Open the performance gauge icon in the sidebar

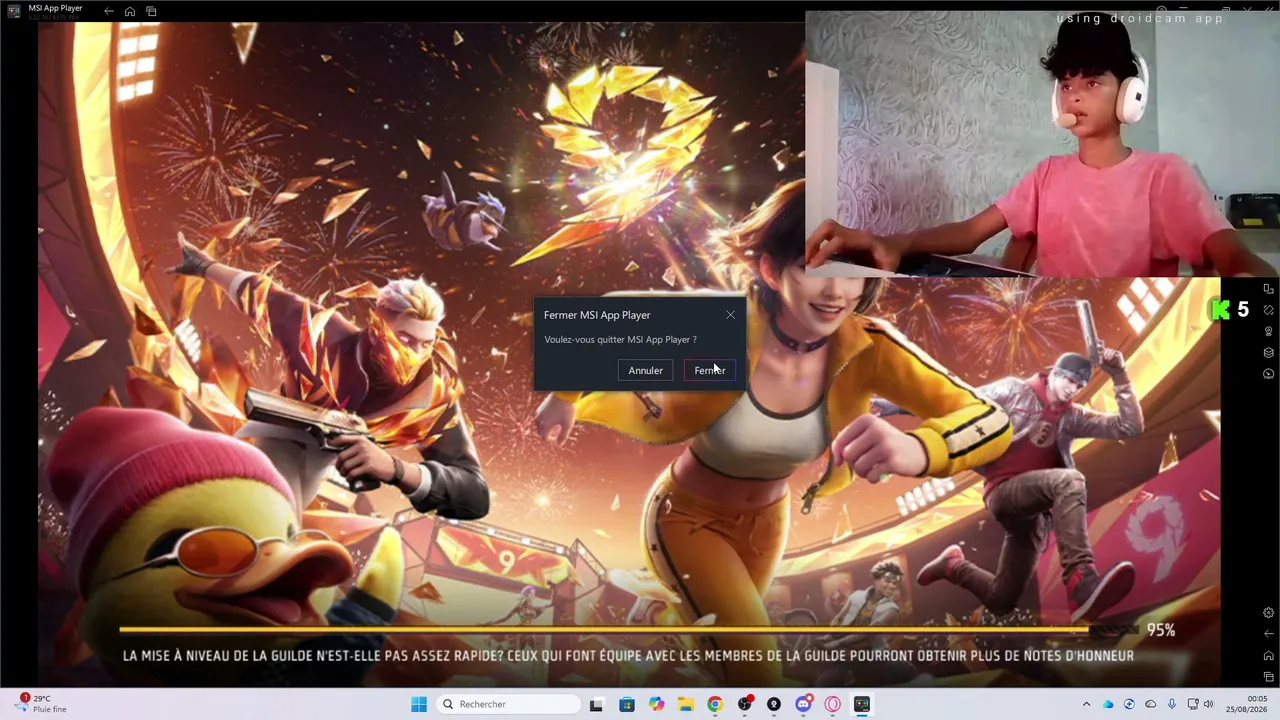click(1268, 373)
